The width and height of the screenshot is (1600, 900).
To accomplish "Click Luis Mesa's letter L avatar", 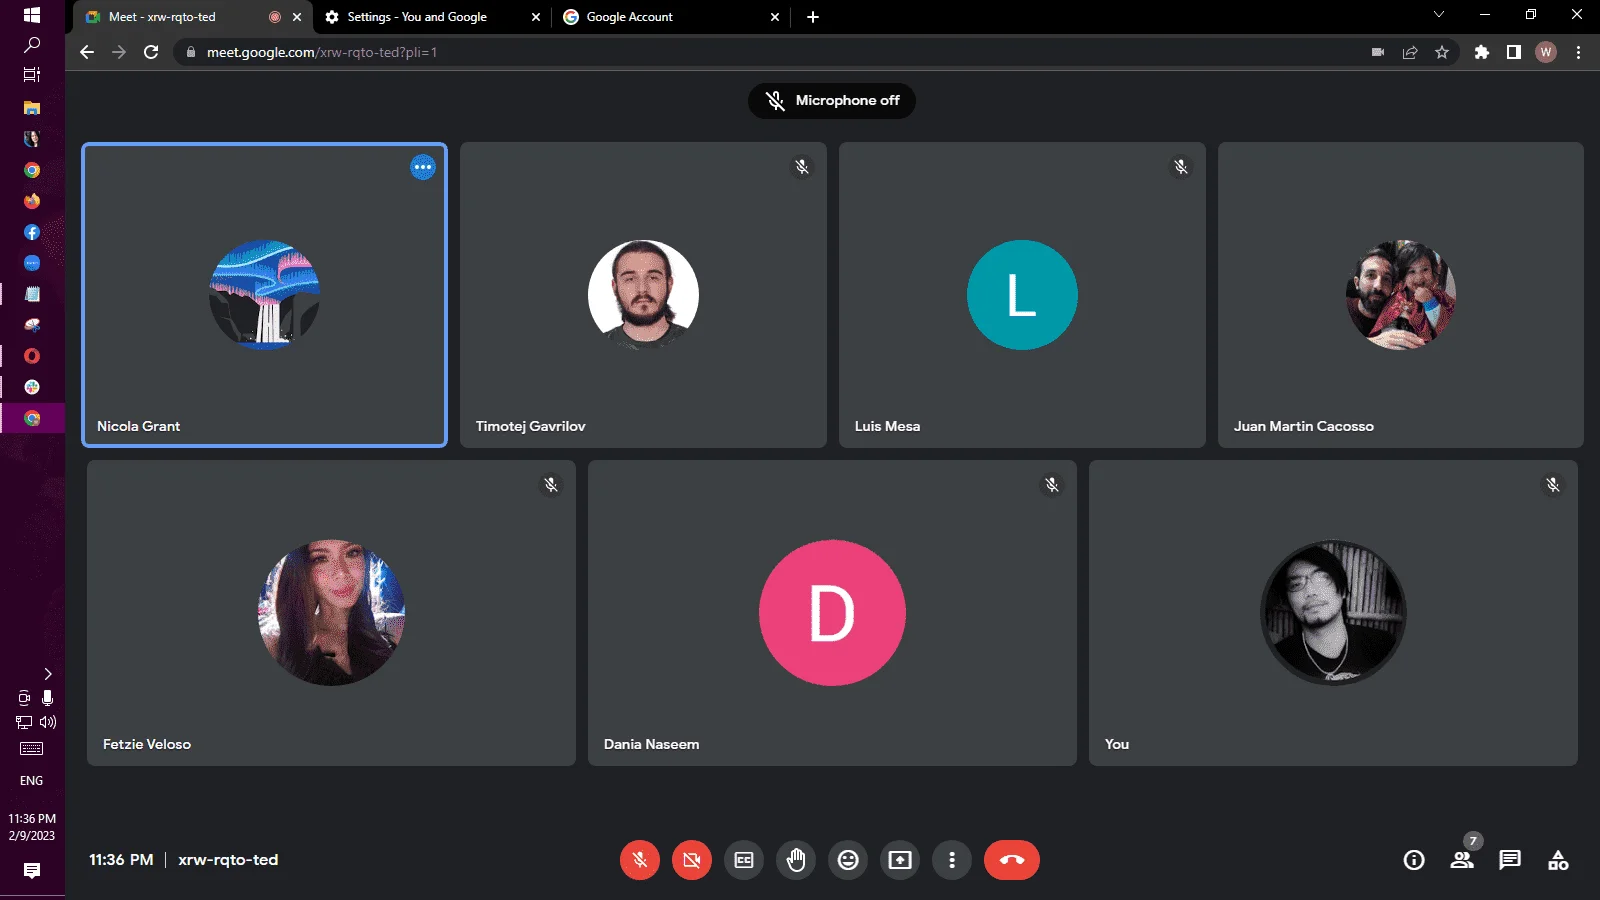I will click(x=1022, y=295).
